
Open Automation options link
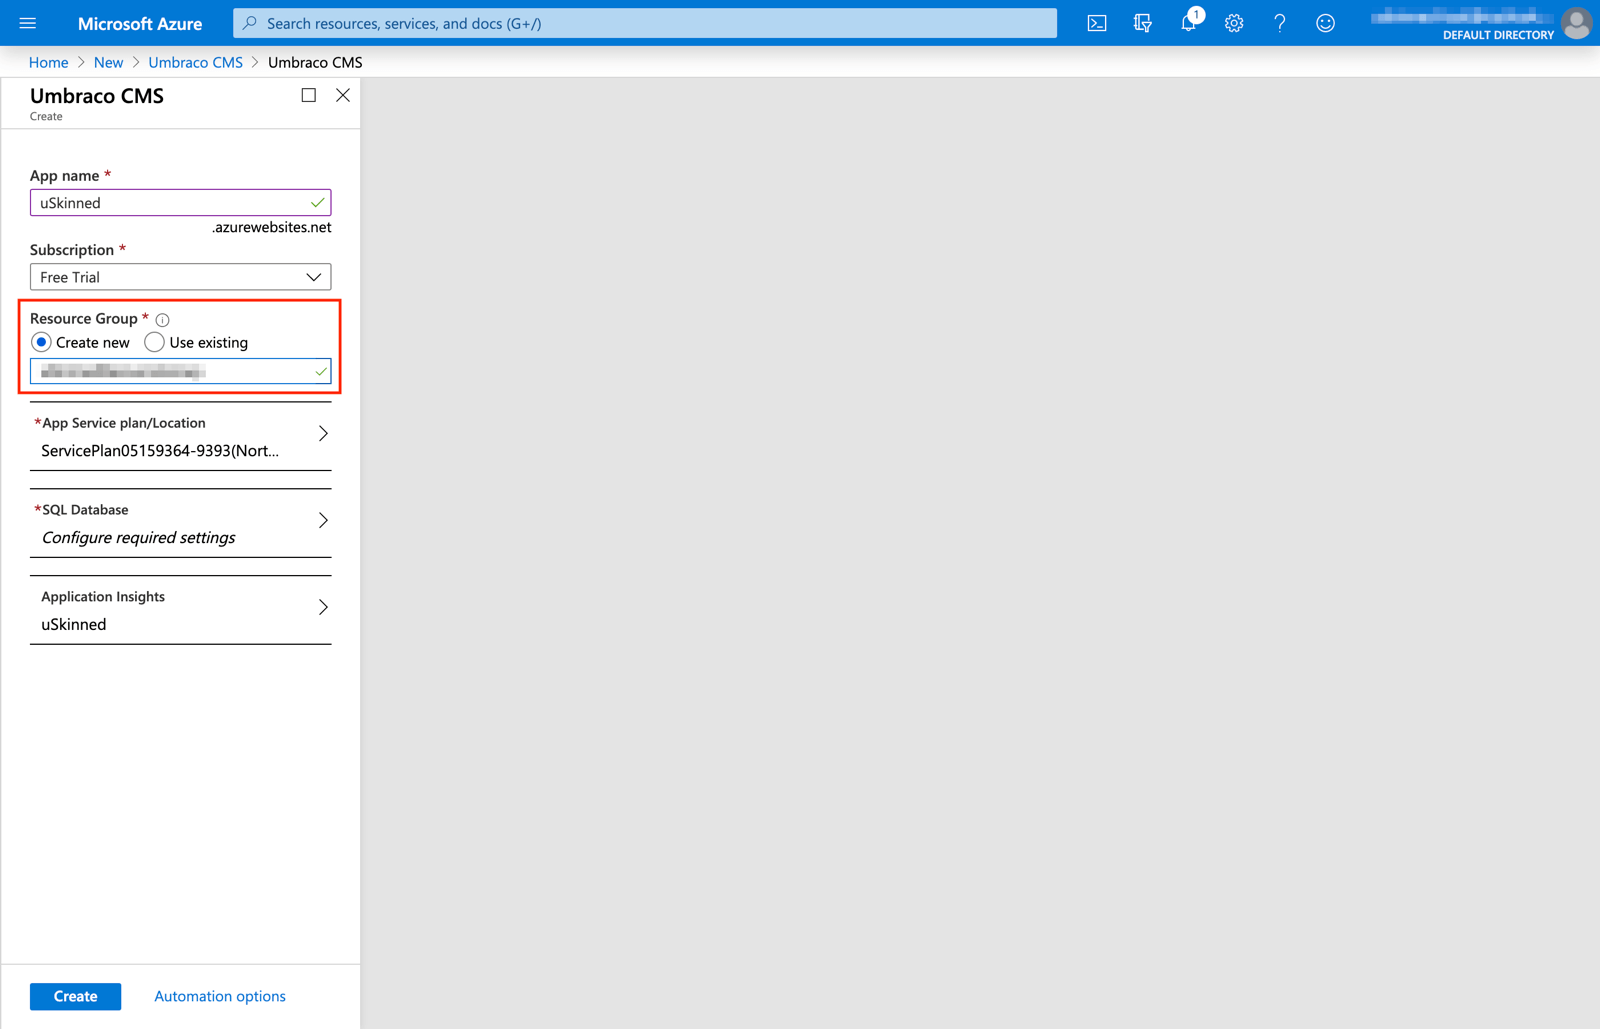[x=220, y=996]
